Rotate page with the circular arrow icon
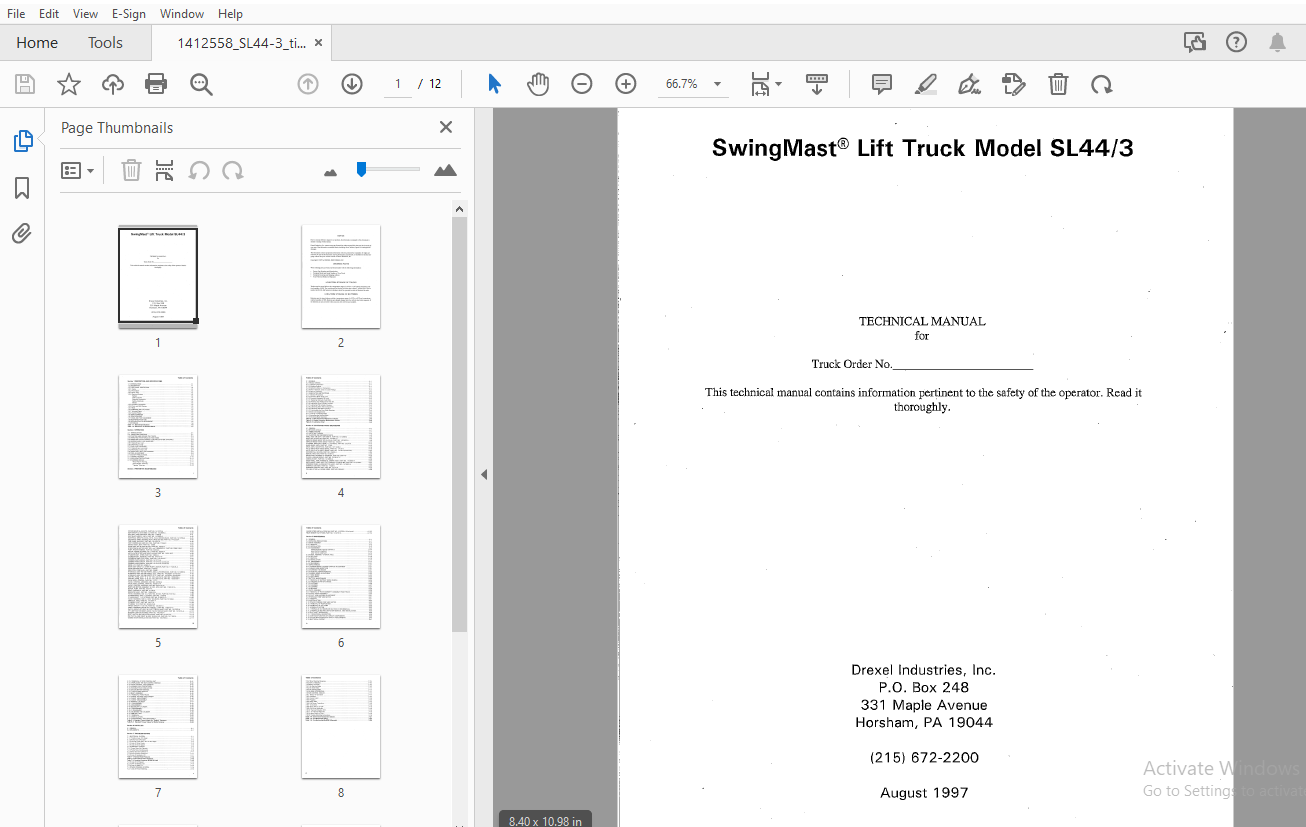This screenshot has width=1306, height=827. 1102,84
